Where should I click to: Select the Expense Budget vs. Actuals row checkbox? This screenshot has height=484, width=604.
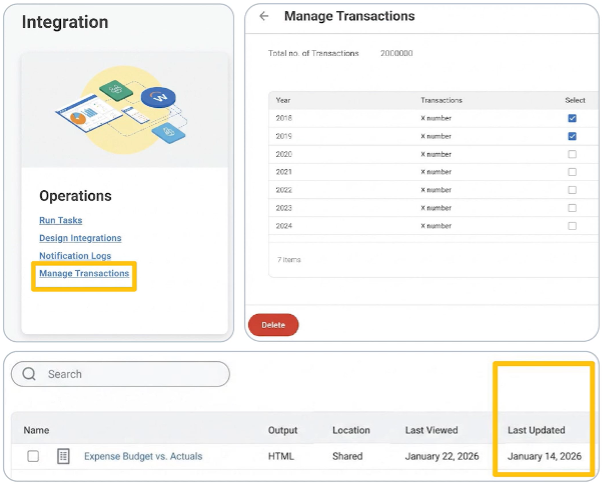[x=34, y=456]
